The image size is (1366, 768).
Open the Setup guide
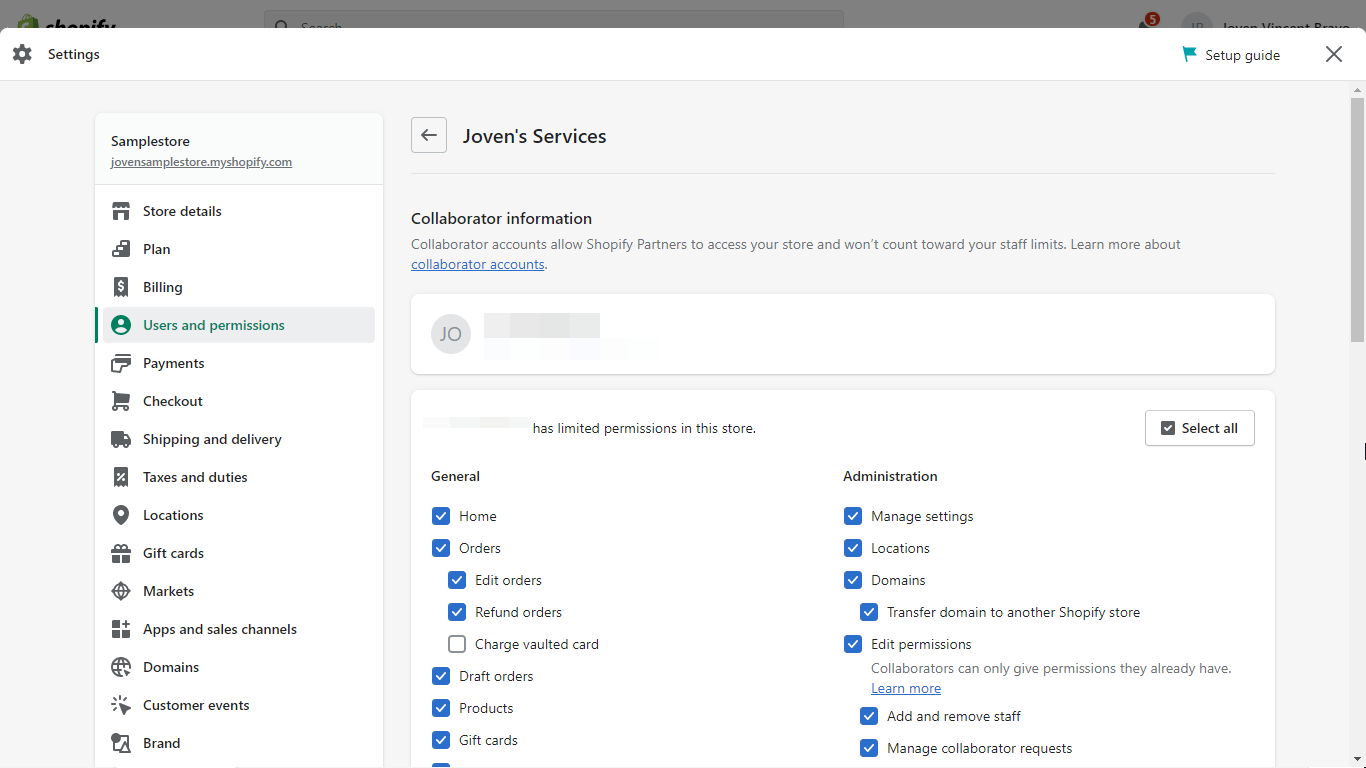click(x=1231, y=55)
